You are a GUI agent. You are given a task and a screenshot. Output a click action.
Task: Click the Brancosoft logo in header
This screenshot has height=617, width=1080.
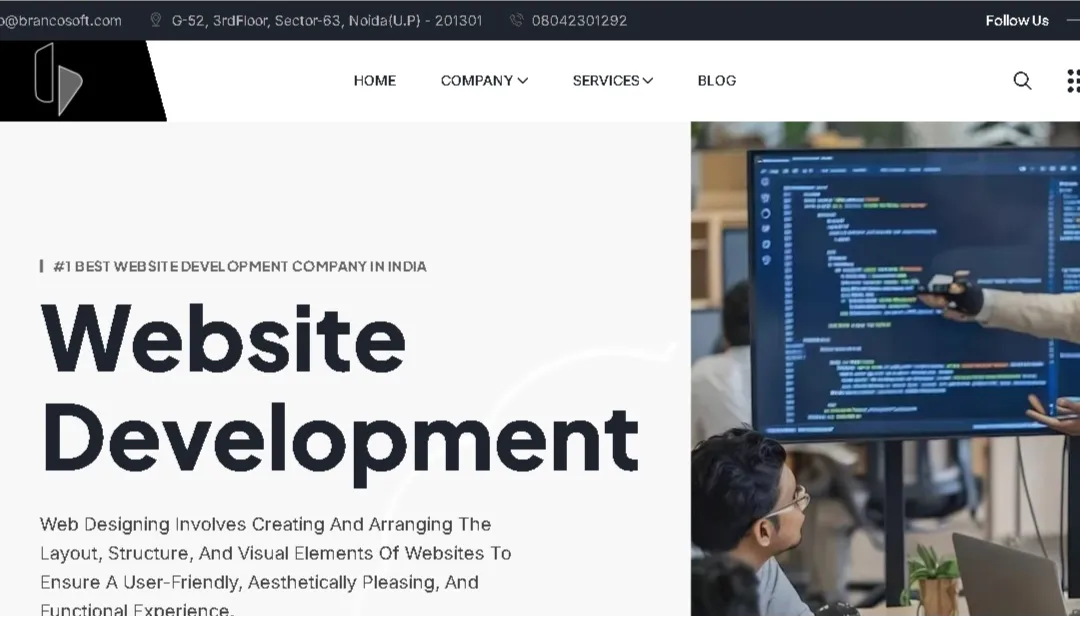coord(58,80)
